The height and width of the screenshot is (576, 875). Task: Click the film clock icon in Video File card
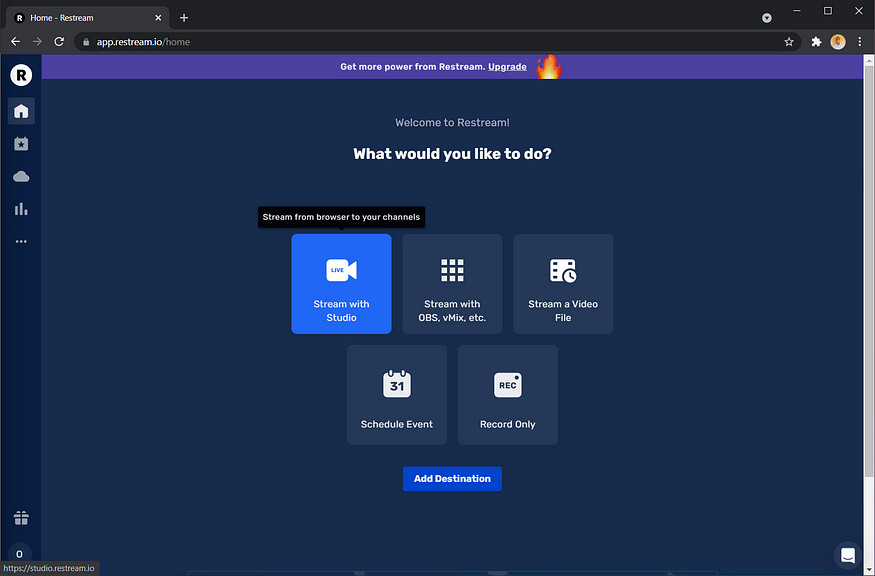coord(563,271)
